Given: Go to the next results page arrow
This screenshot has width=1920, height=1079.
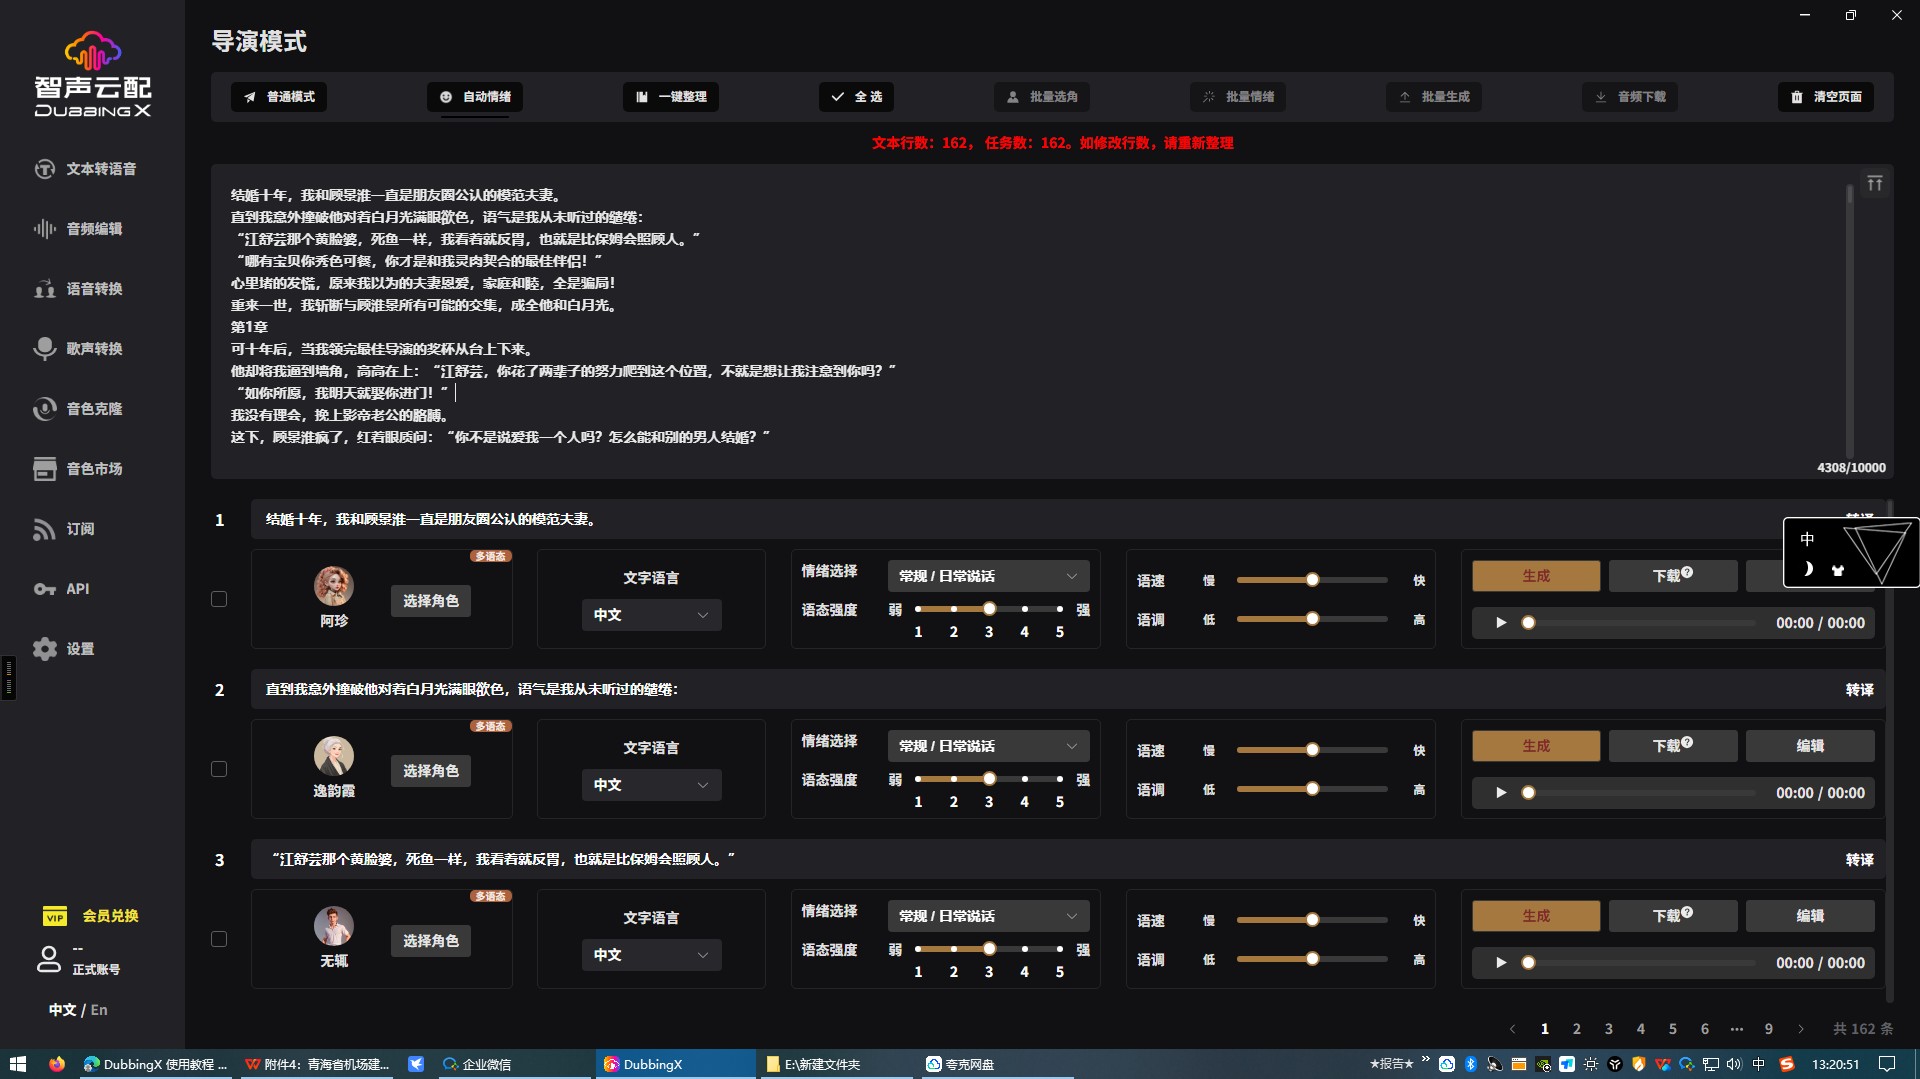Looking at the screenshot, I should pyautogui.click(x=1801, y=1029).
